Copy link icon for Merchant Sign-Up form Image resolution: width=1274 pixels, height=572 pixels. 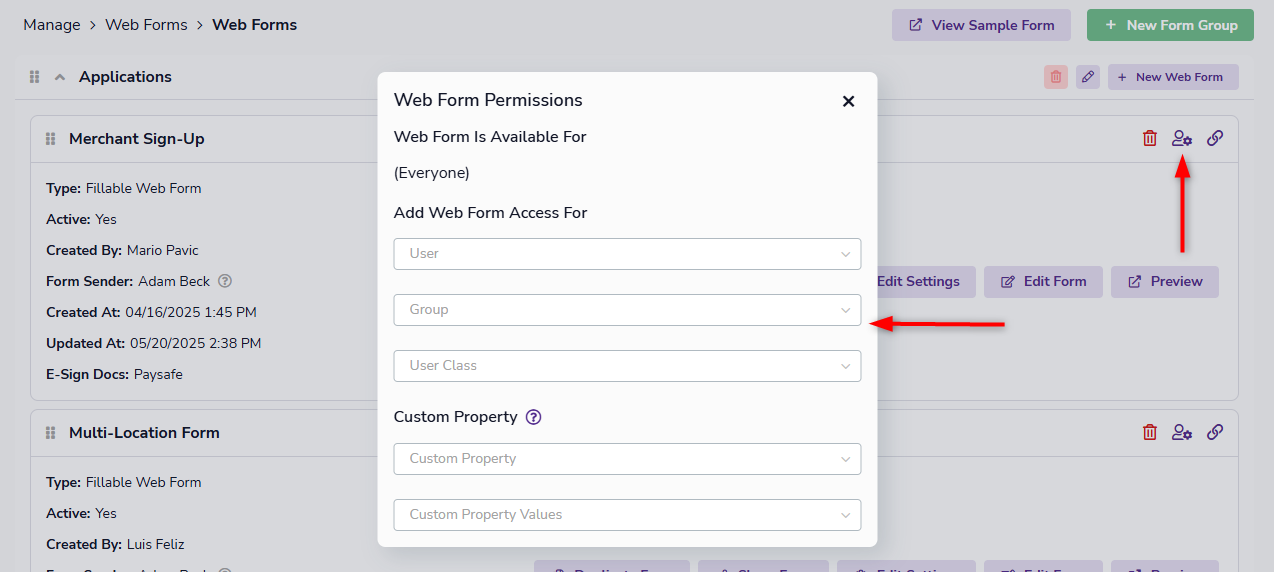pos(1215,139)
